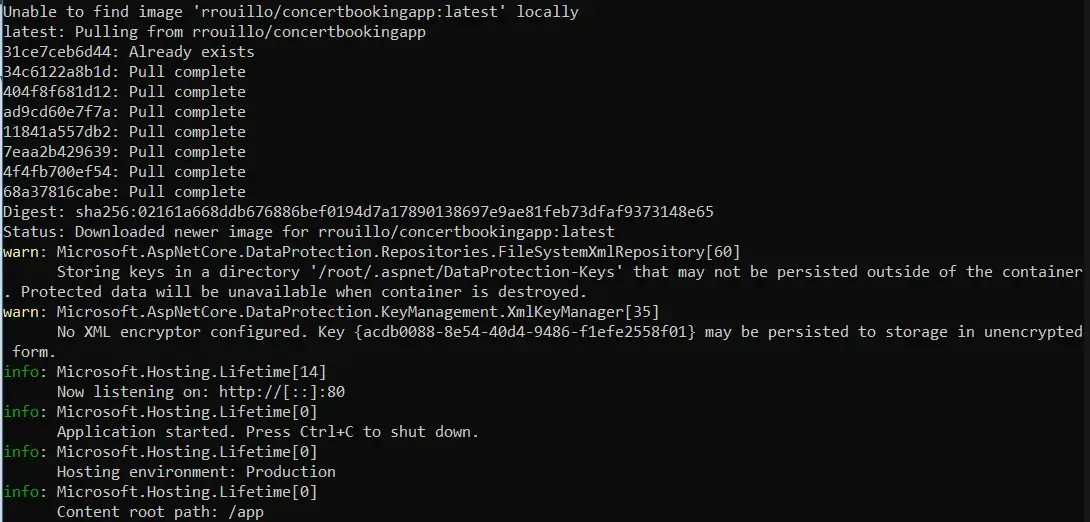The image size is (1090, 522).
Task: Click the 'Content root path: /app' line
Action: tap(160, 512)
